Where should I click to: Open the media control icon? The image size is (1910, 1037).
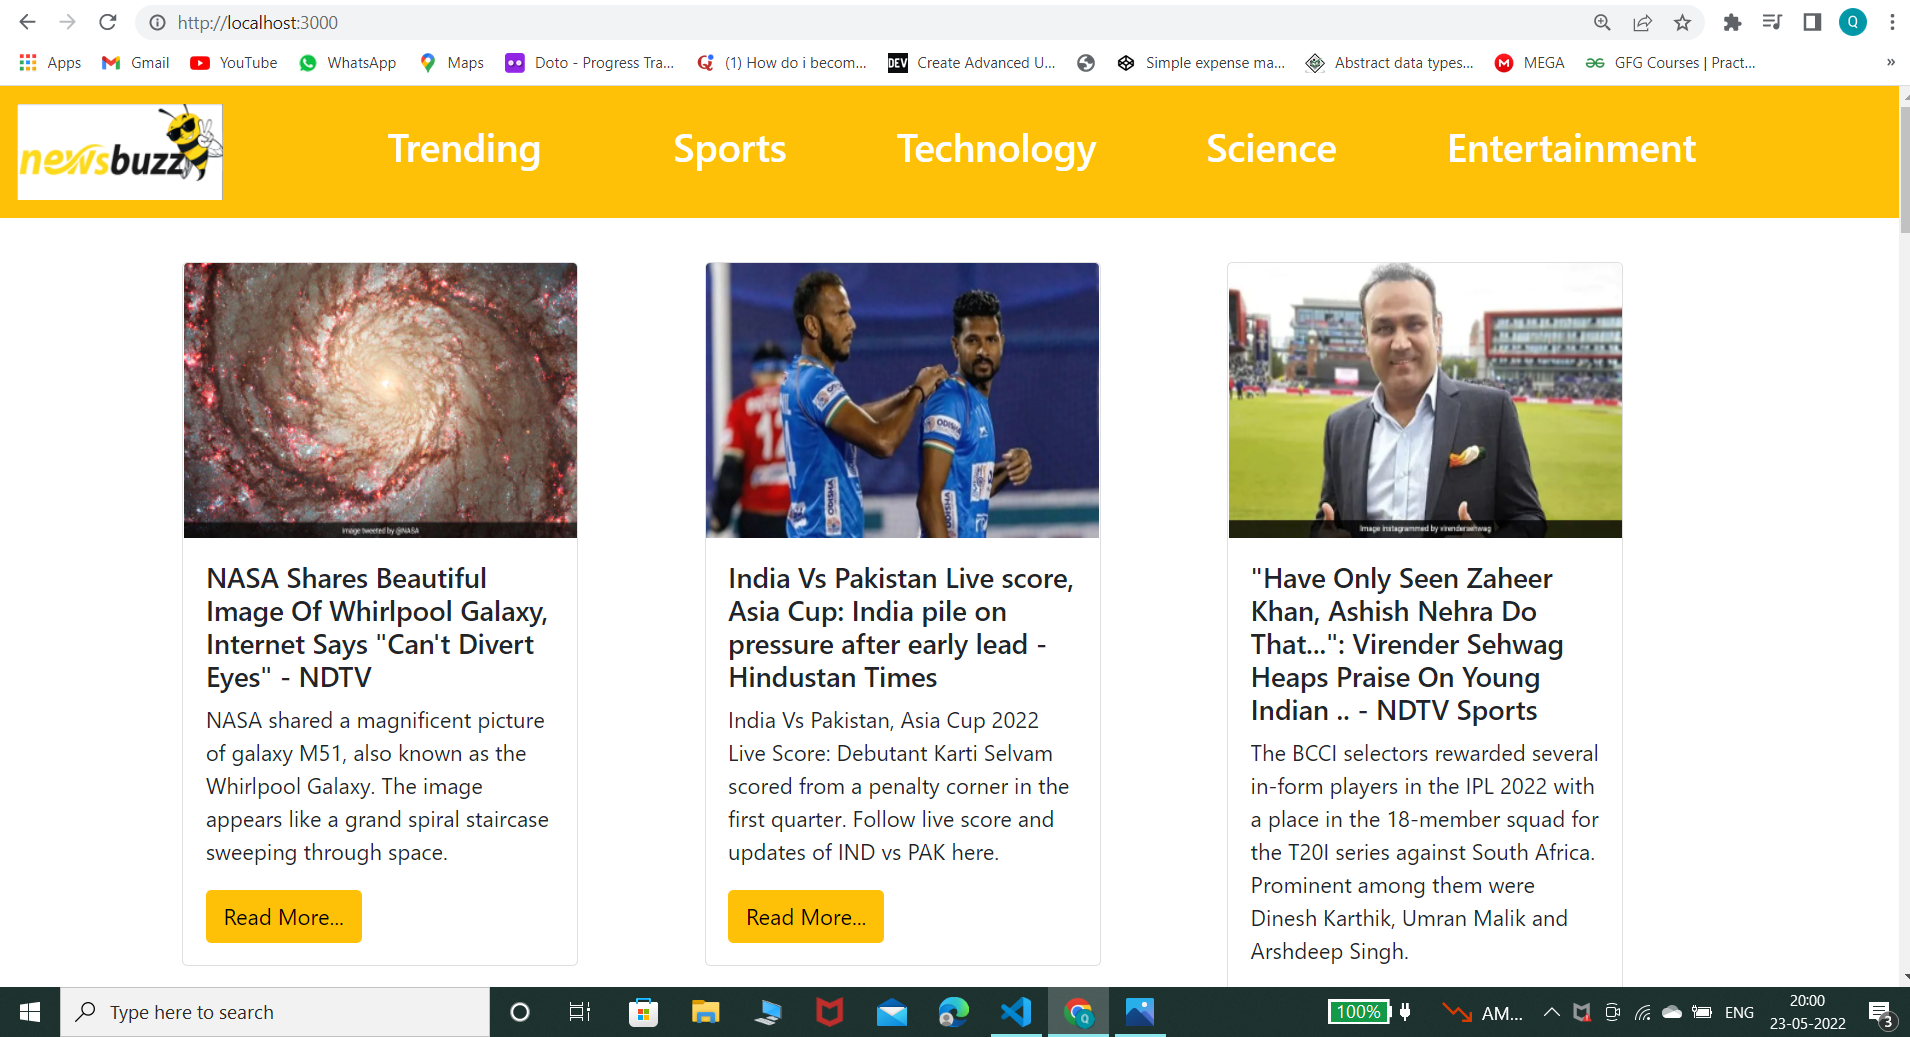click(1772, 22)
